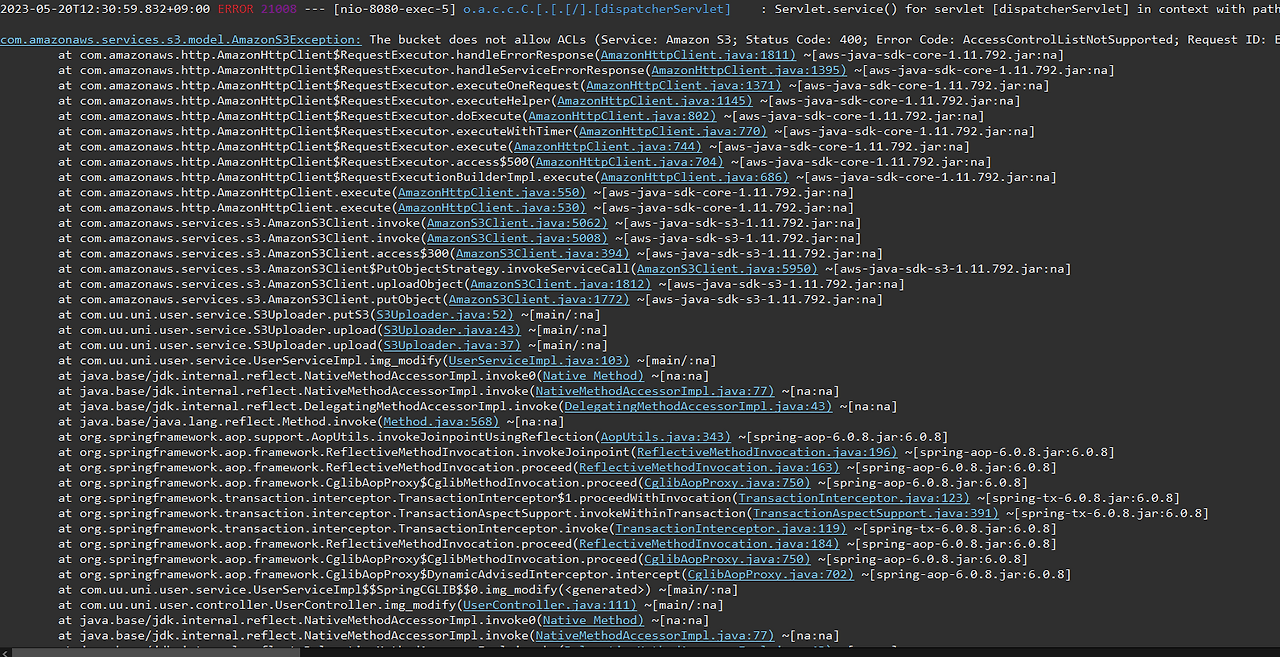Image resolution: width=1280 pixels, height=657 pixels.
Task: Navigate to AmazonHttpClient.java:802
Action: coord(622,116)
